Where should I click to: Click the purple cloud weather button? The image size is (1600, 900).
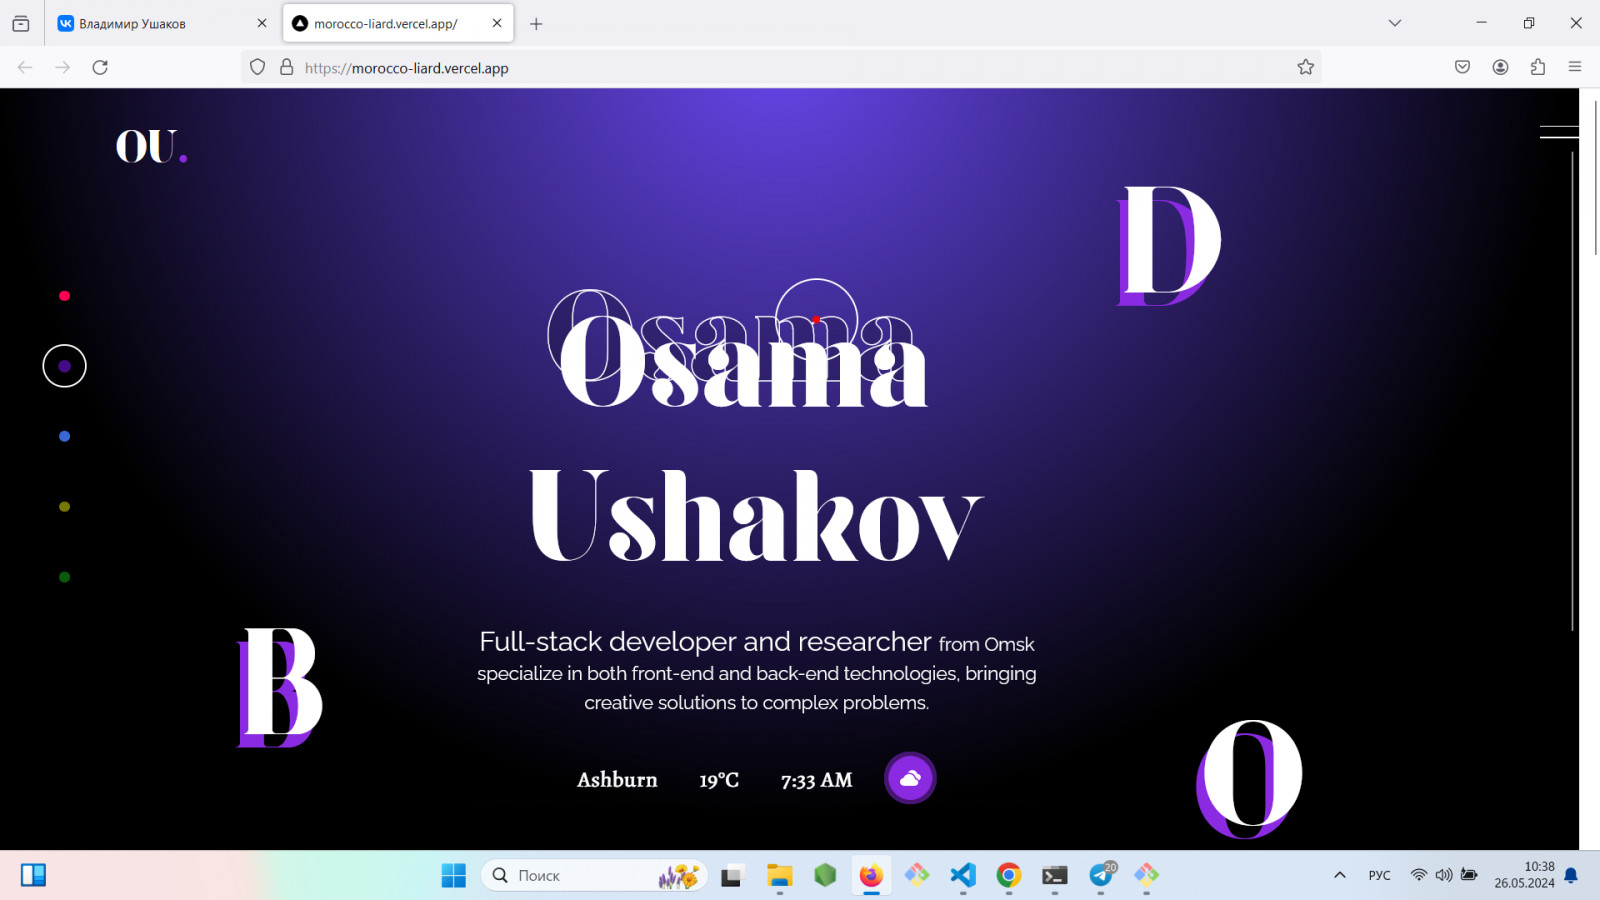coord(910,778)
